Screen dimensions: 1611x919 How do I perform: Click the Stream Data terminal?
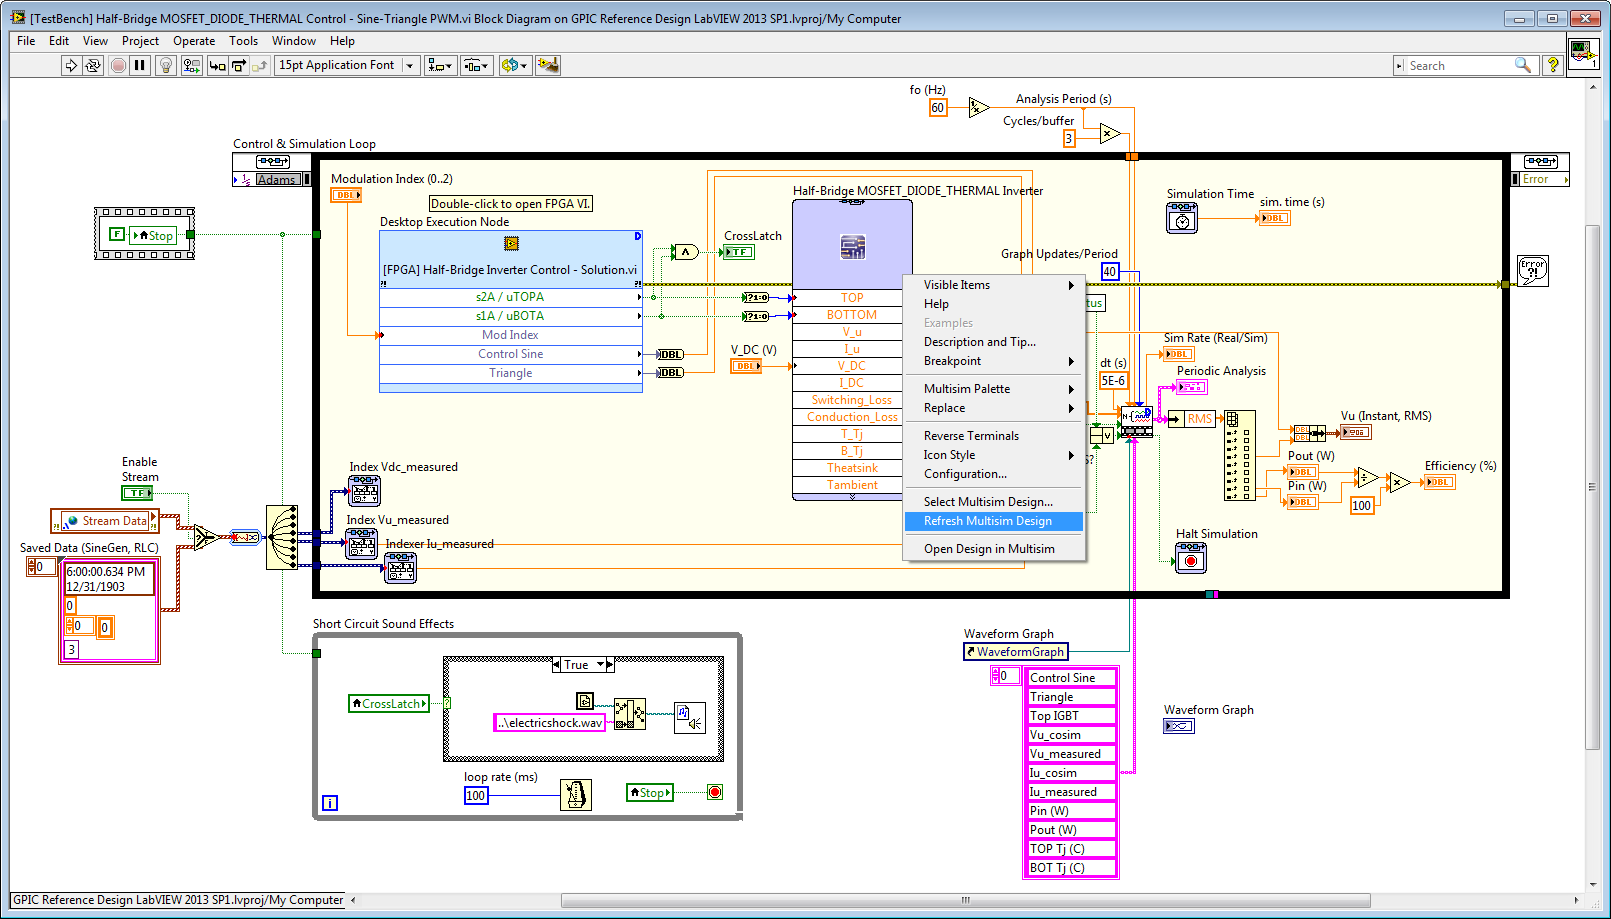point(105,521)
